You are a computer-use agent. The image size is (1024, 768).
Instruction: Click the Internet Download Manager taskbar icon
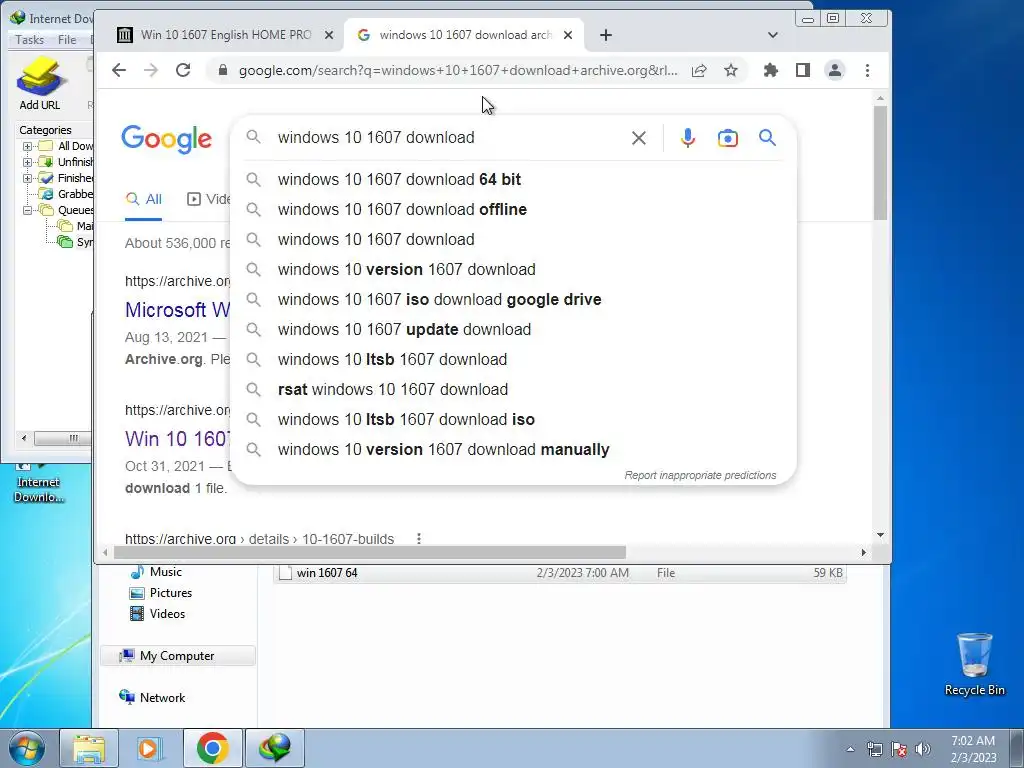274,748
